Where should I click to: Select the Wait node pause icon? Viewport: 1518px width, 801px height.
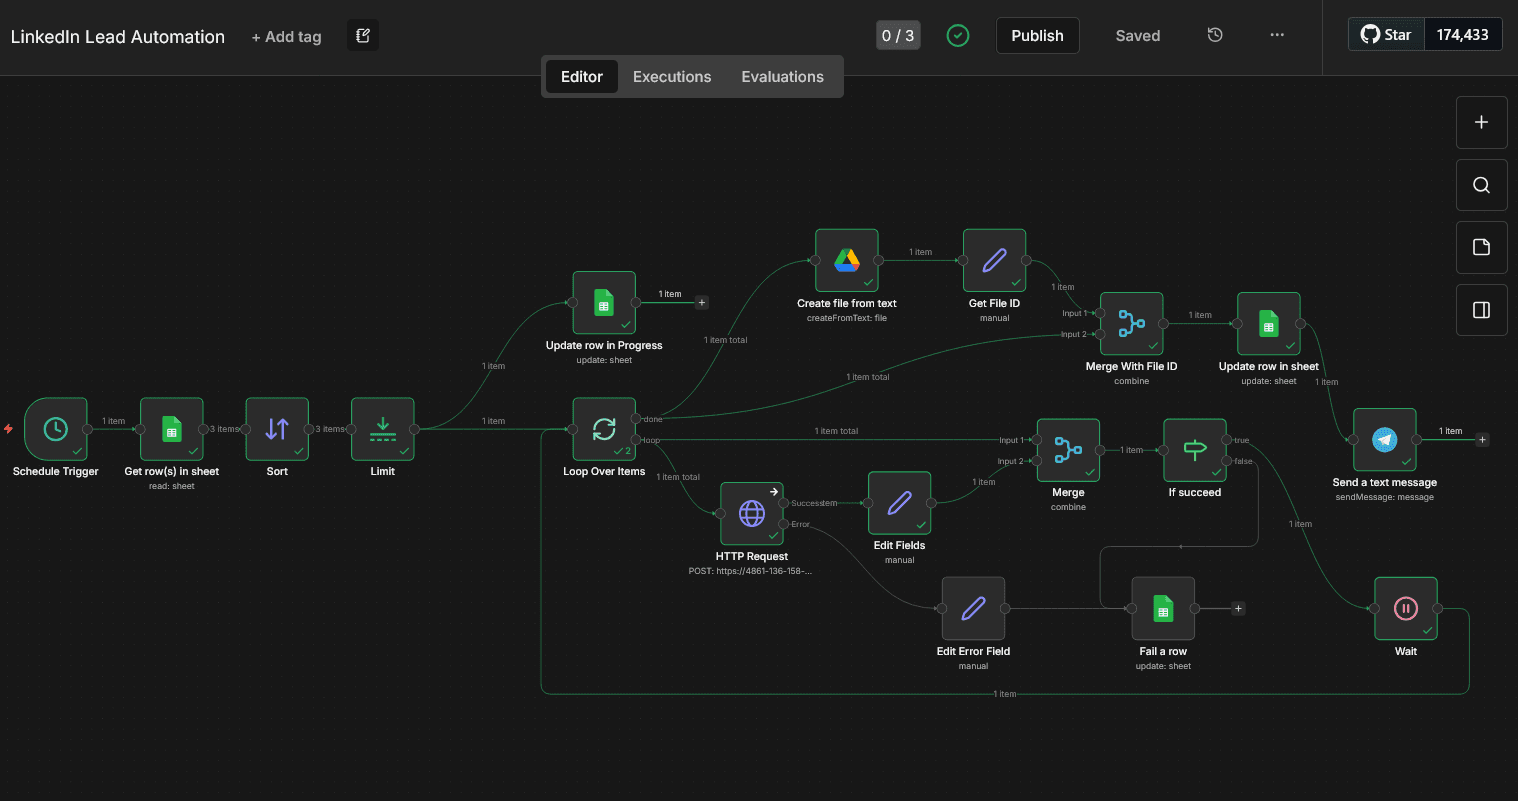[1406, 609]
